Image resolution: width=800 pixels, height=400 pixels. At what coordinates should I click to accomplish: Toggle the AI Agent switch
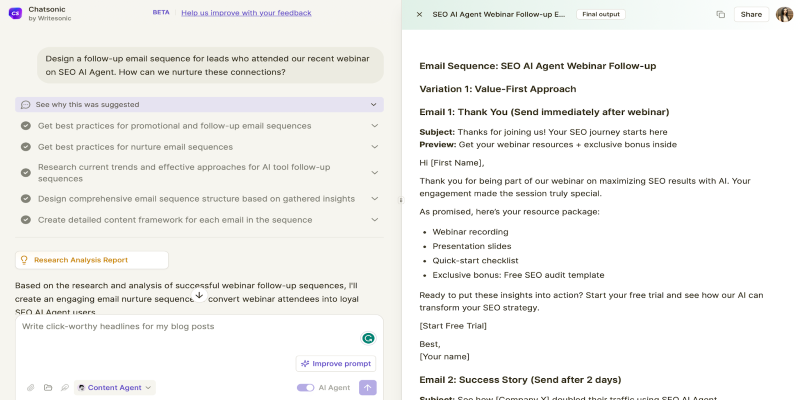306,388
